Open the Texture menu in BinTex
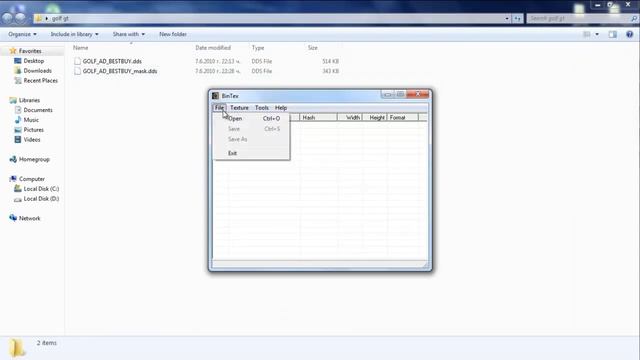Screen dimensions: 640x360 (x=239, y=108)
